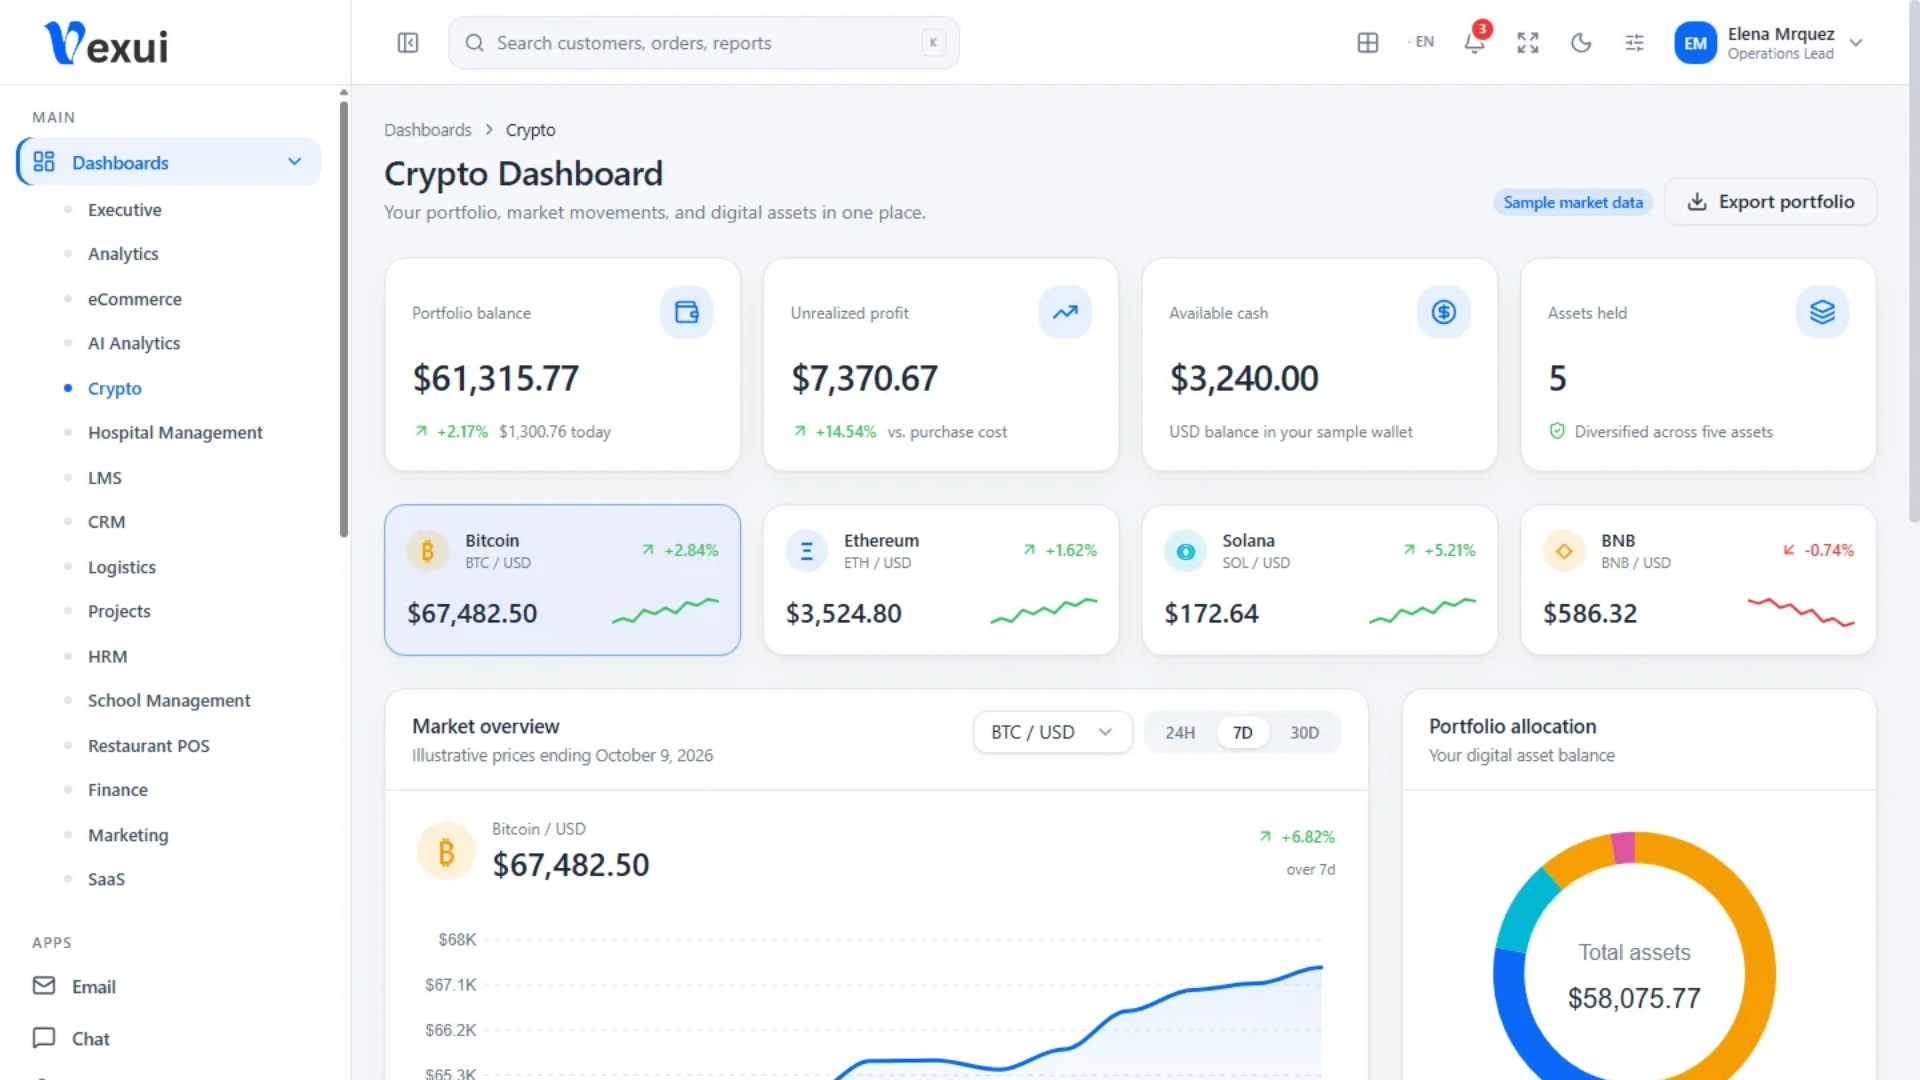Open the BTC / USD pair dropdown
1920x1080 pixels.
pyautogui.click(x=1052, y=732)
